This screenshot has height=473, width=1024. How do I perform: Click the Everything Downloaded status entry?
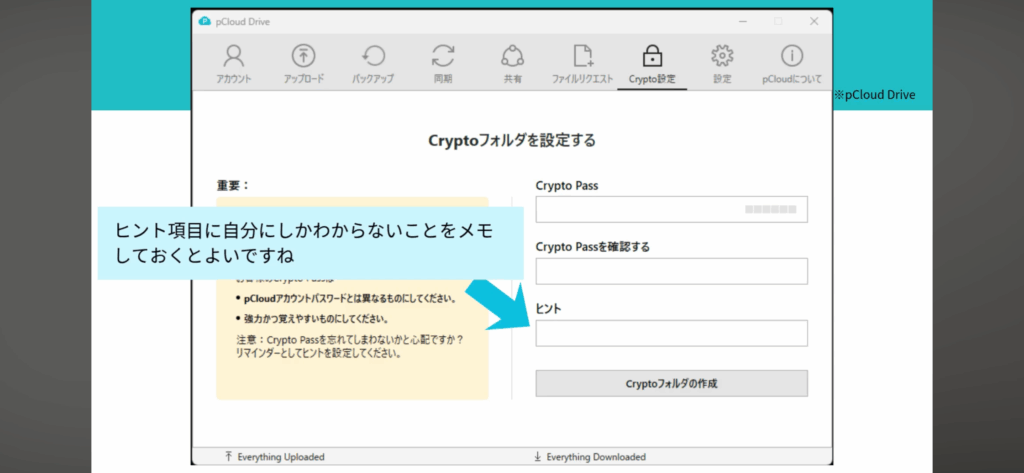click(596, 457)
